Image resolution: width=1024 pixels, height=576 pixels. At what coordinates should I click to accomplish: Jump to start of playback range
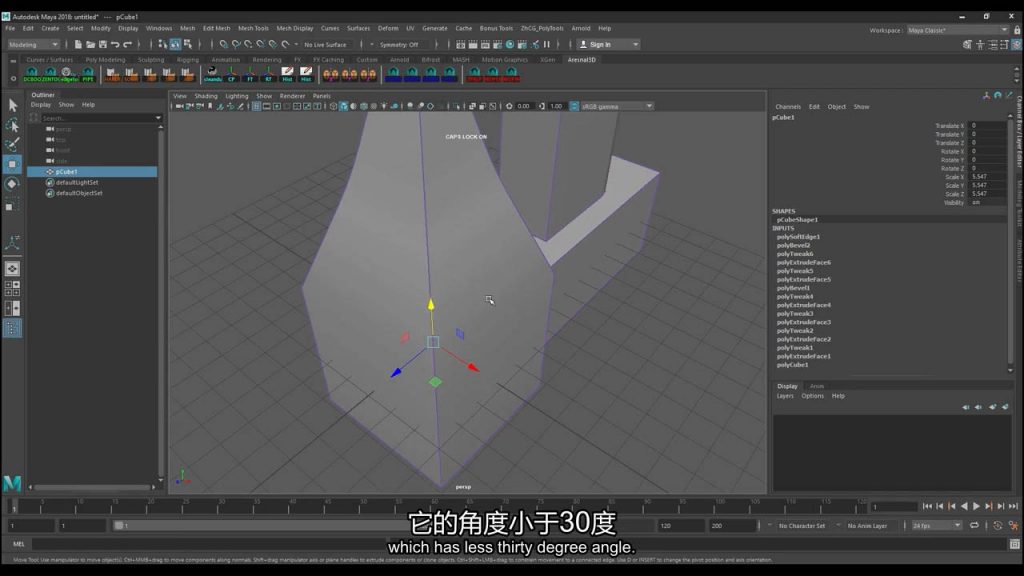[x=927, y=506]
